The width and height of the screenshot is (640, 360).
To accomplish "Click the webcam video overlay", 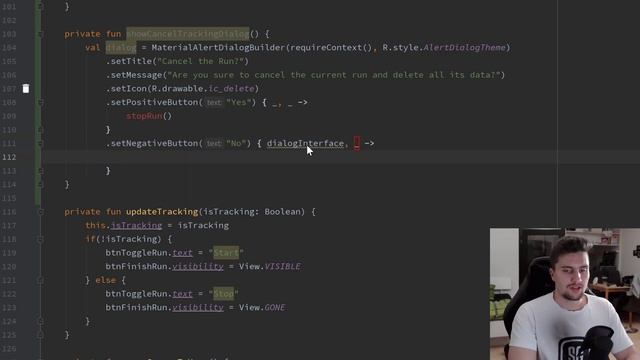I will tap(565, 294).
